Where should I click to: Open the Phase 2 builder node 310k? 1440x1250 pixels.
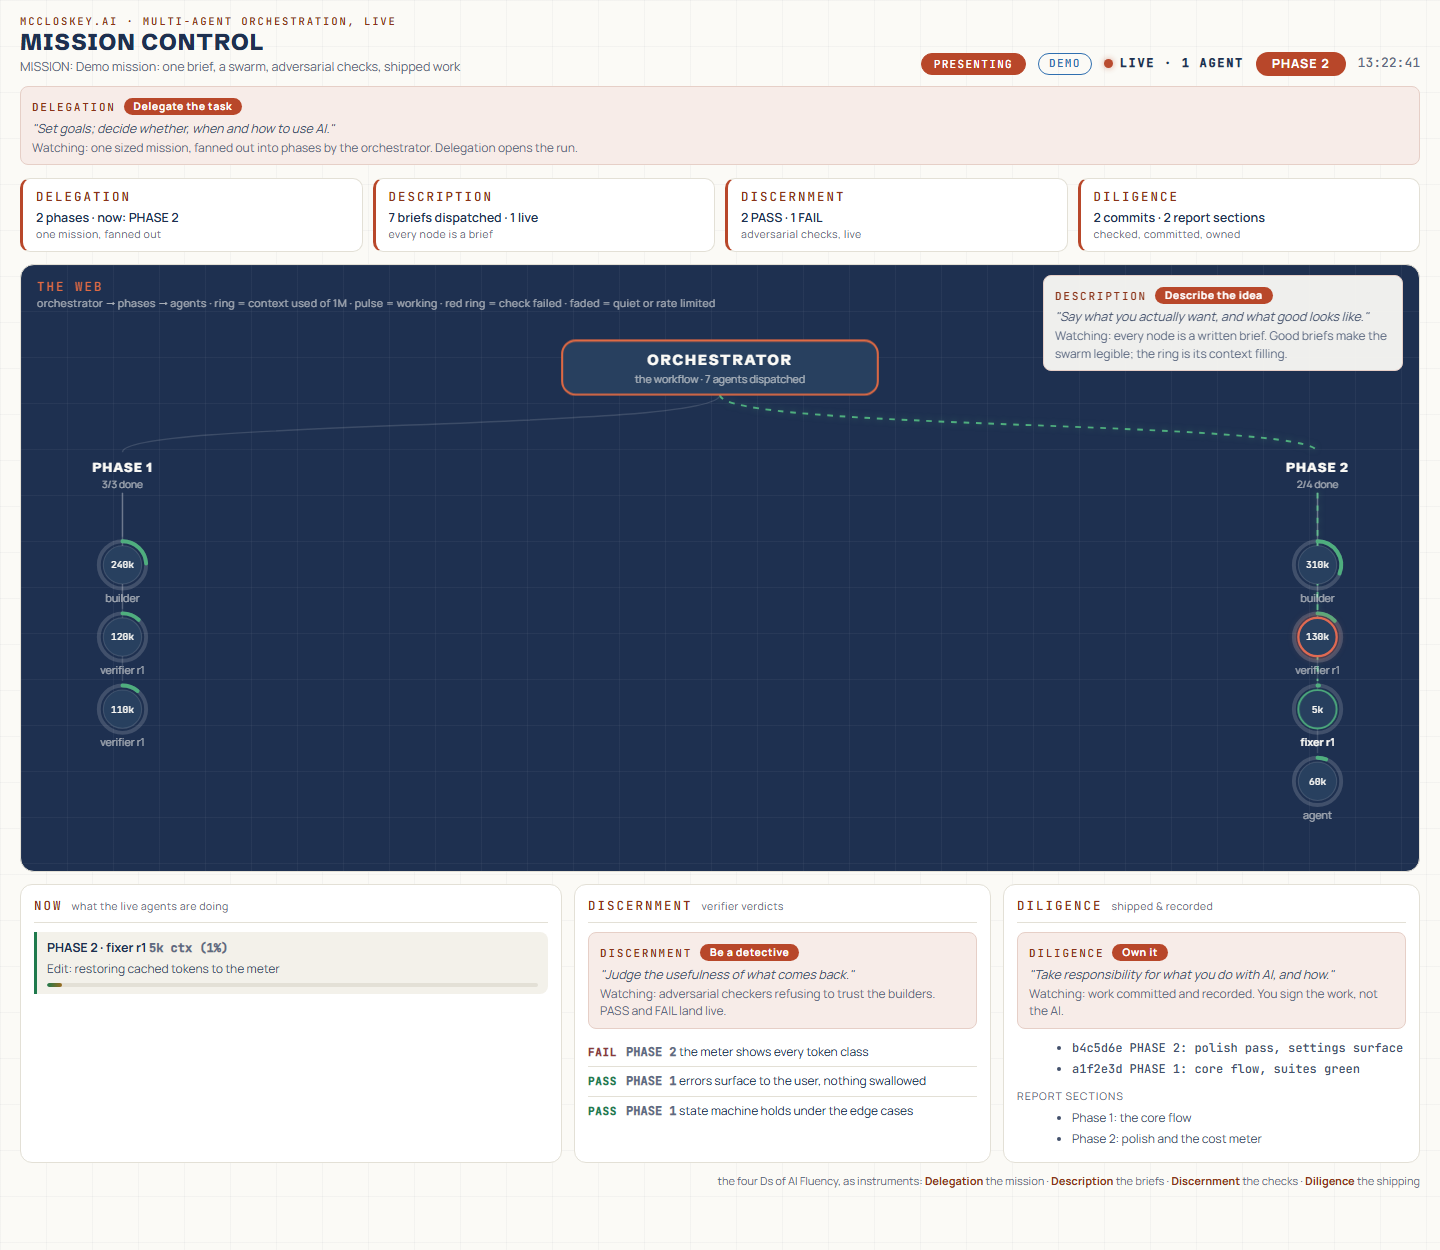point(1317,565)
